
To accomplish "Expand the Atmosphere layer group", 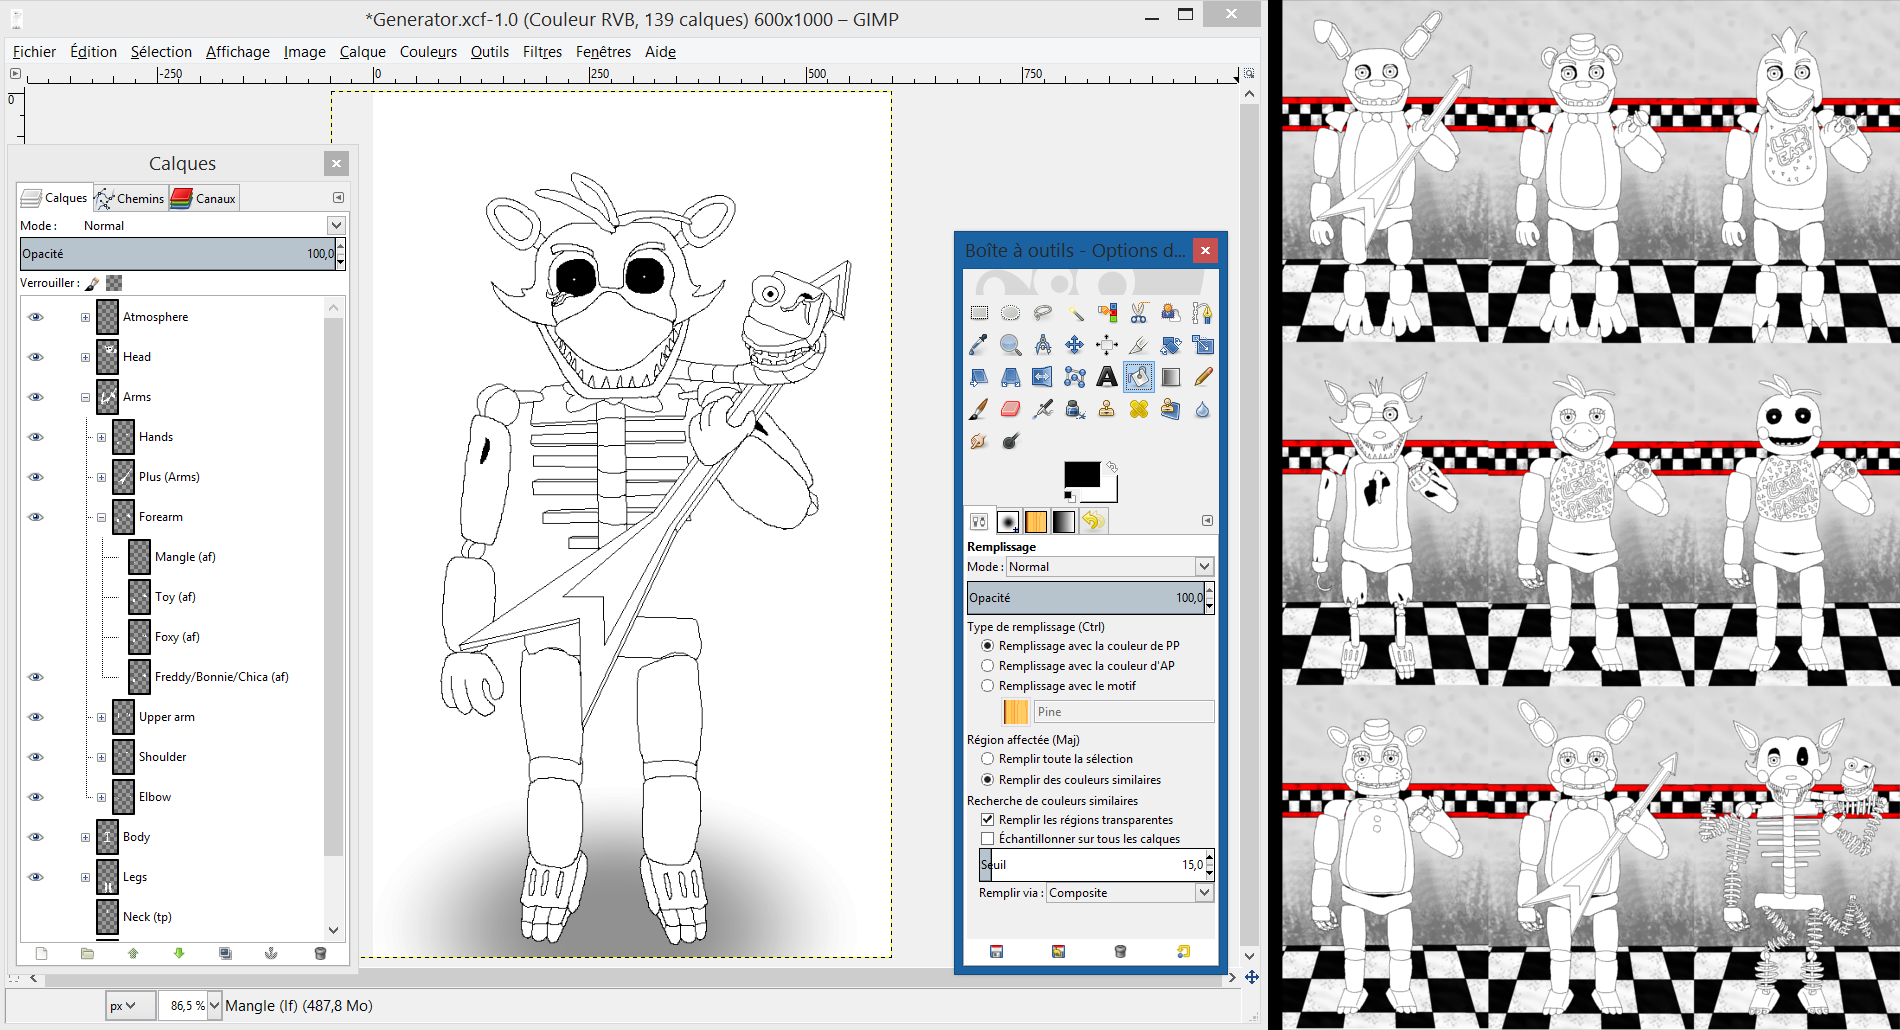I will click(86, 317).
